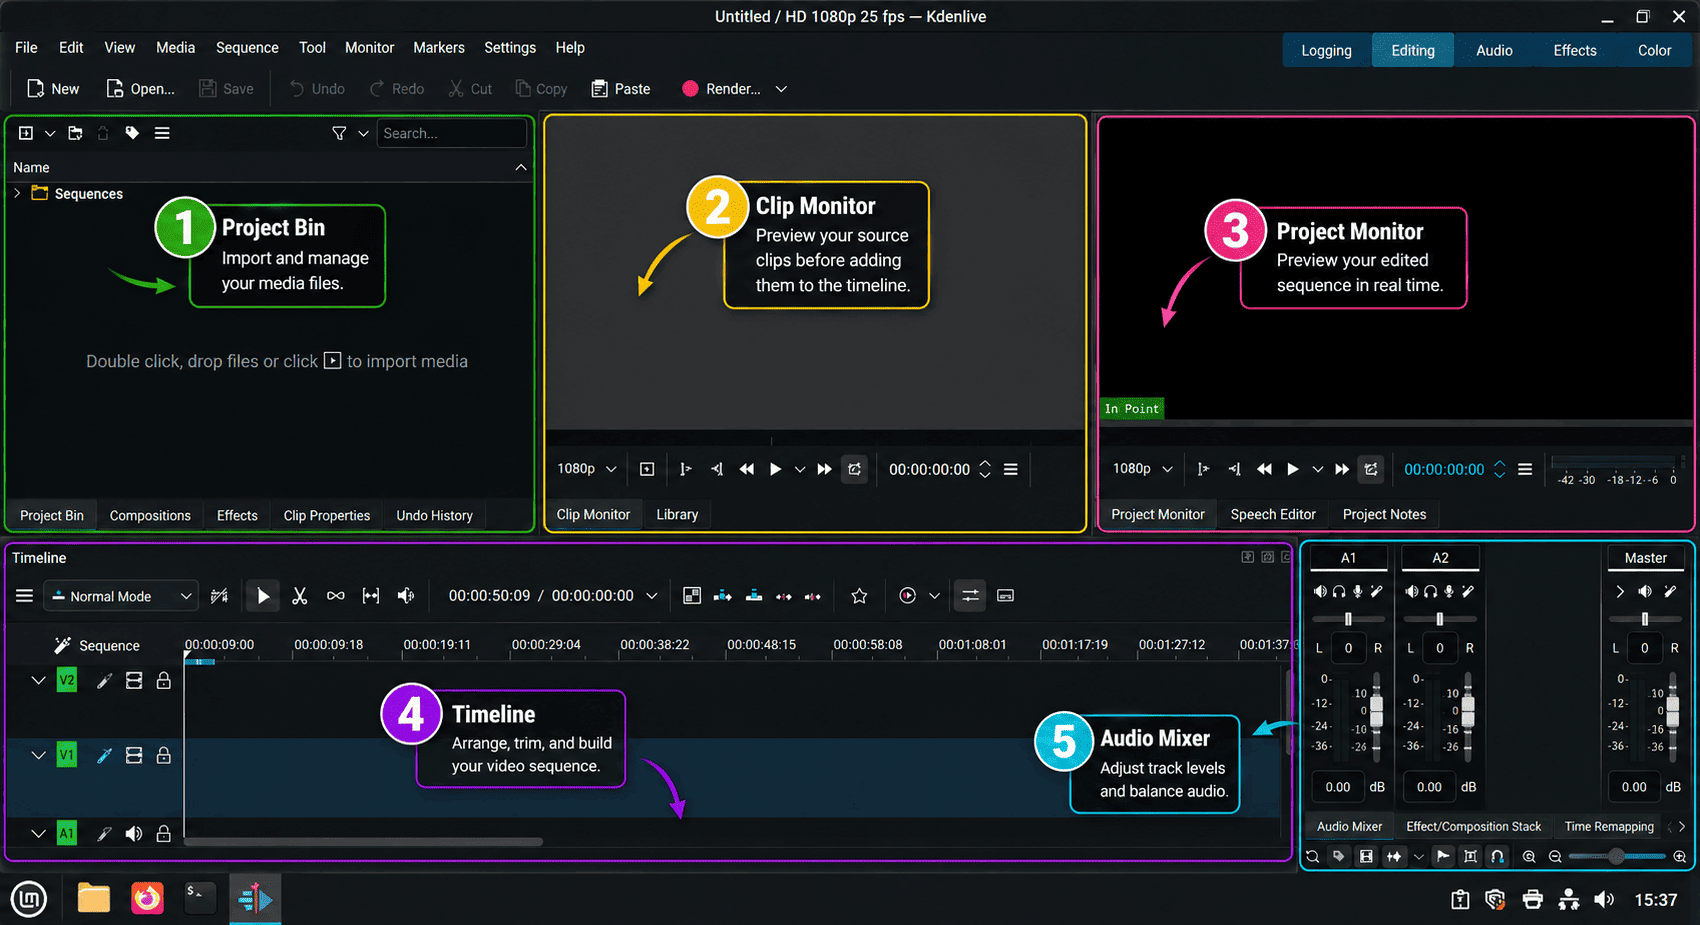This screenshot has width=1700, height=925.
Task: Open the Normal Mode edit mode dropdown
Action: [120, 596]
